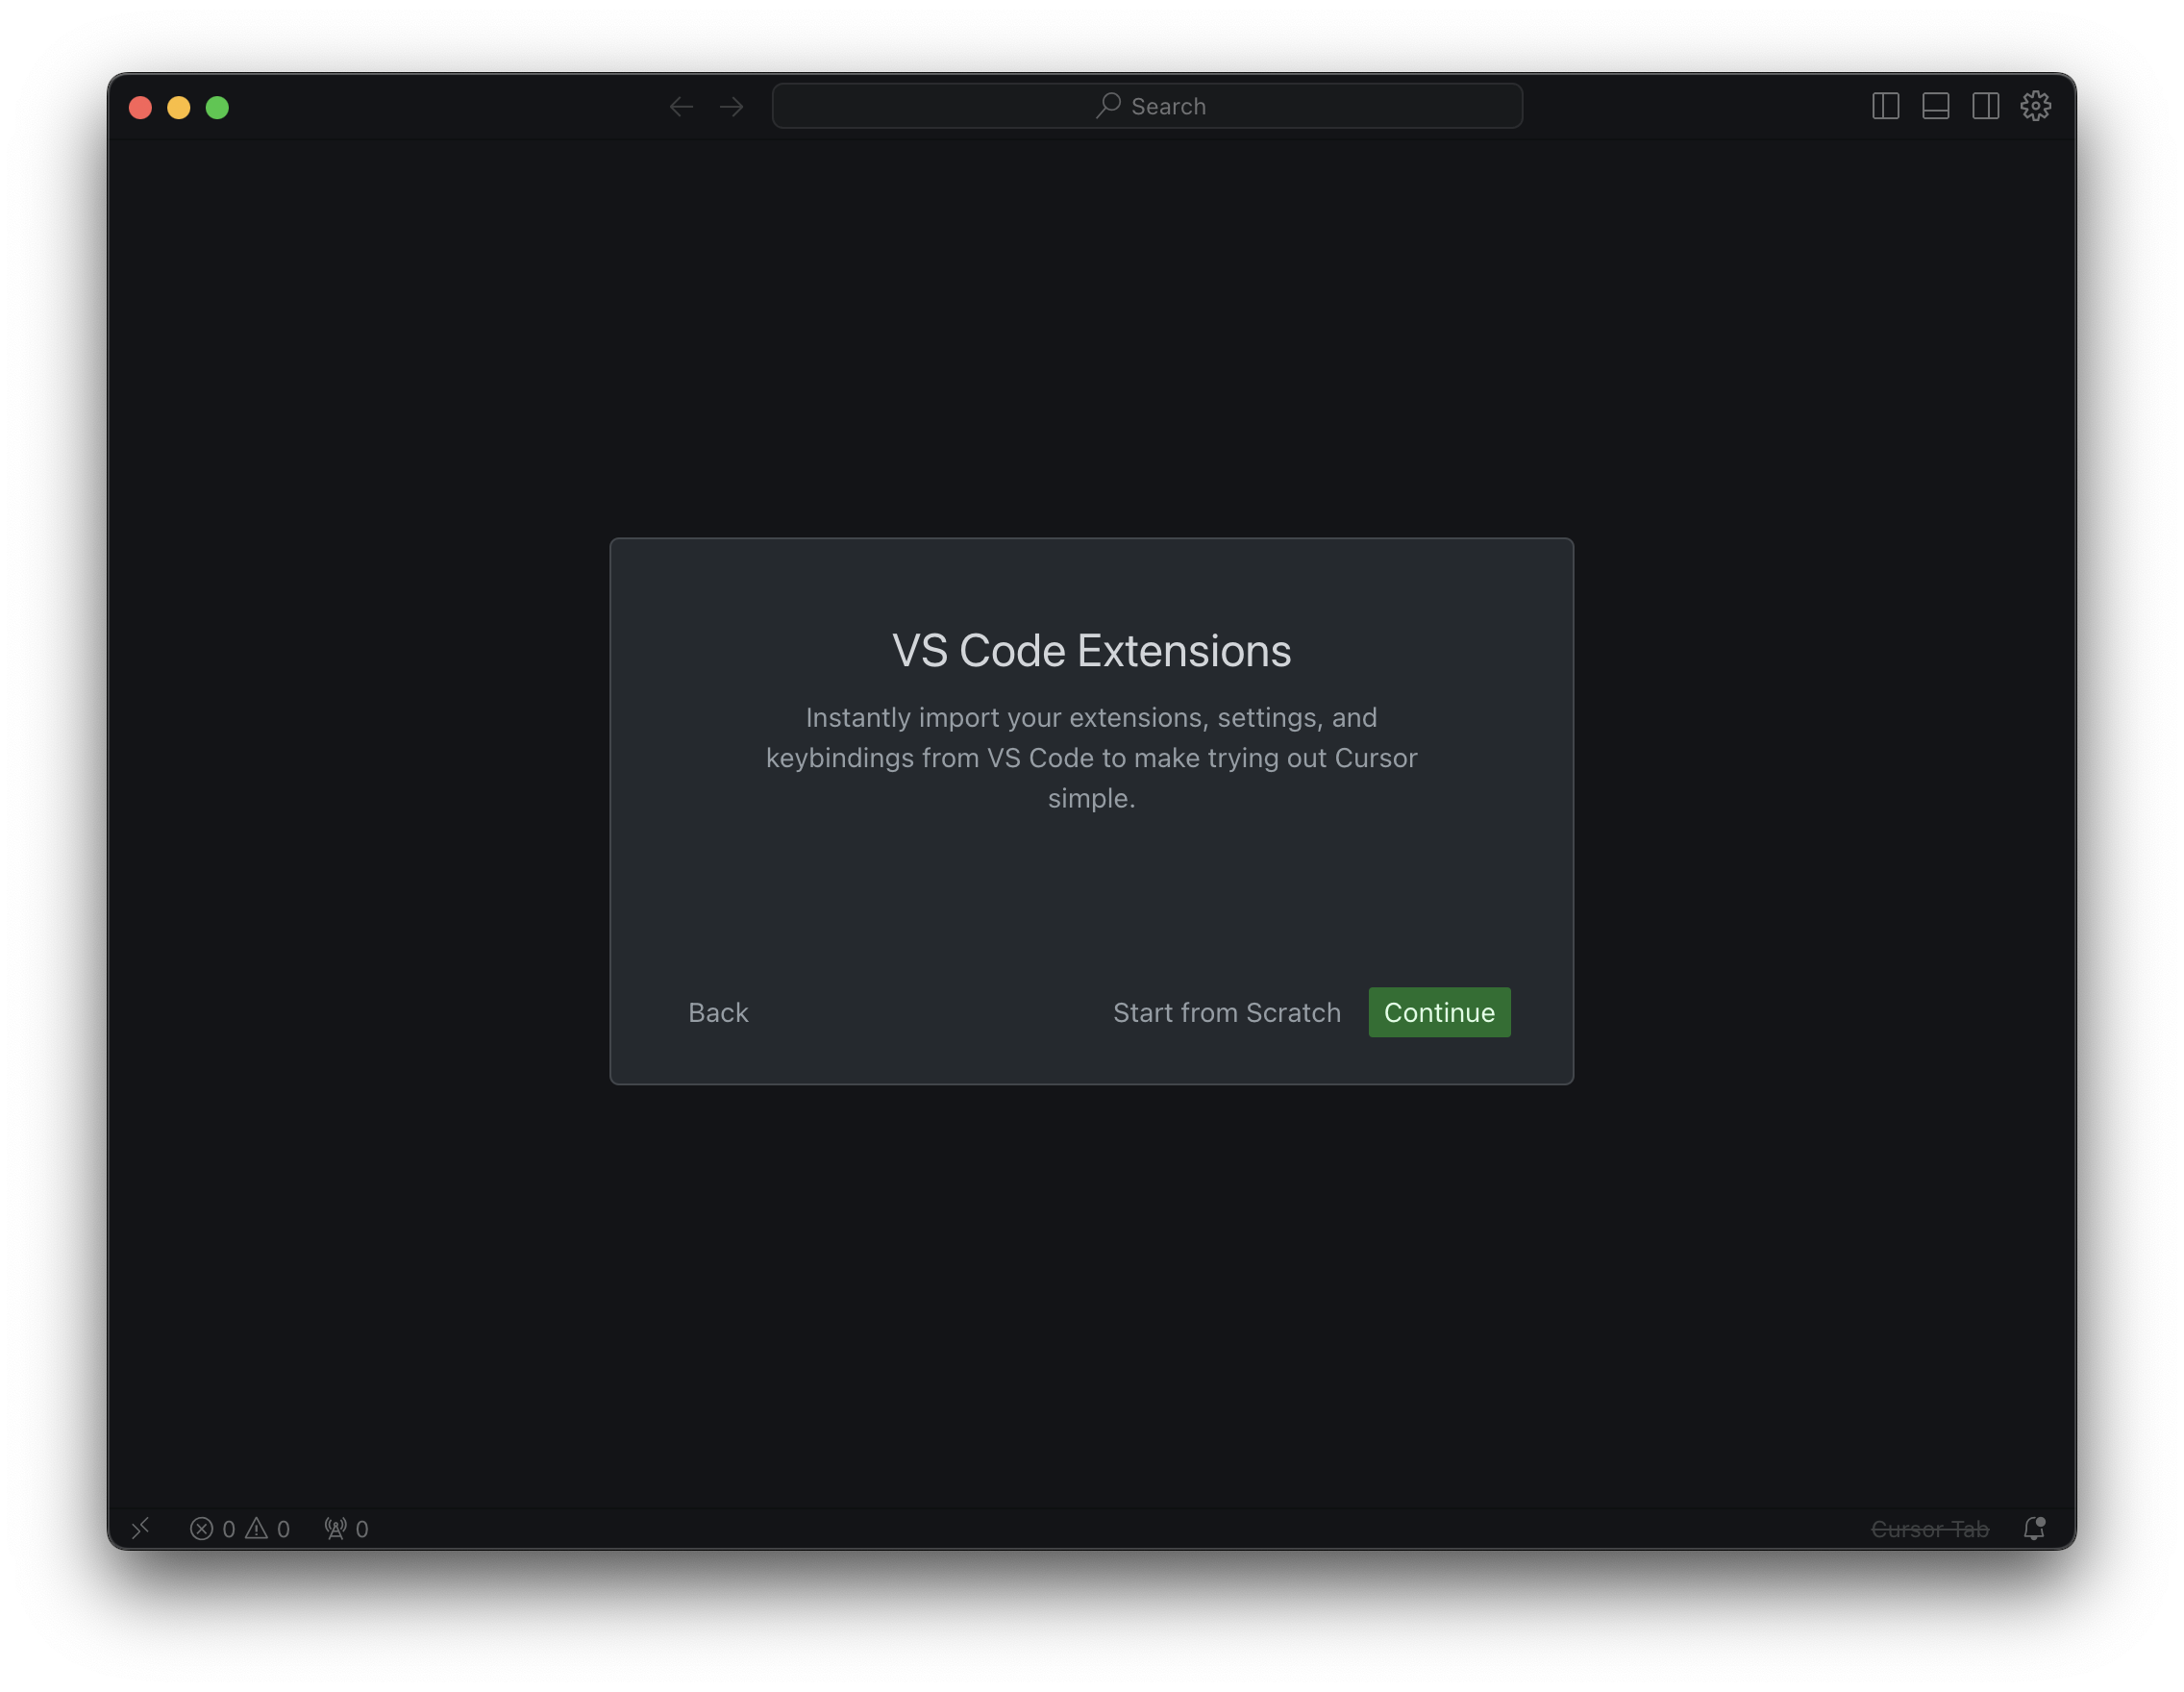Toggle the bottom panel layout icon
2184x1692 pixels.
(1935, 106)
